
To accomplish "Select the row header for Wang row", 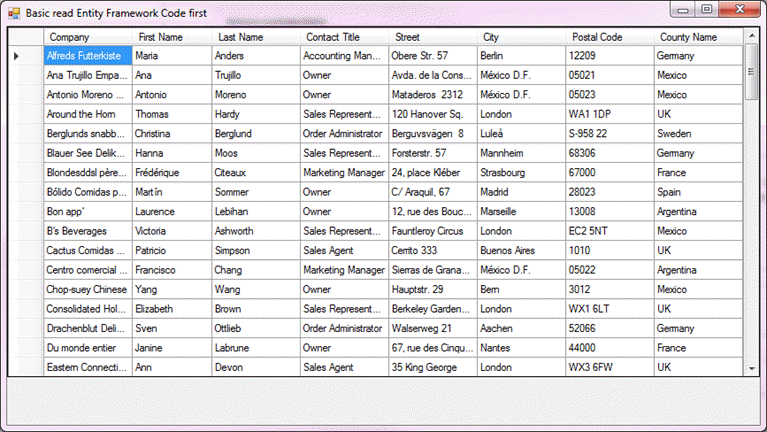I will (x=26, y=290).
